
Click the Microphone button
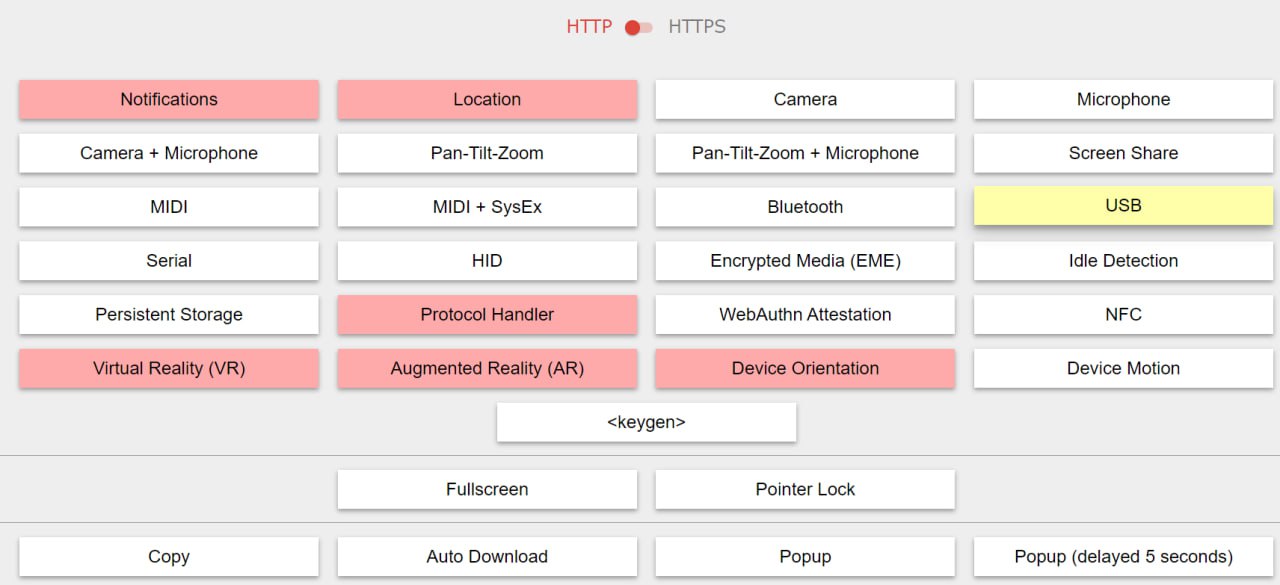coord(1123,99)
